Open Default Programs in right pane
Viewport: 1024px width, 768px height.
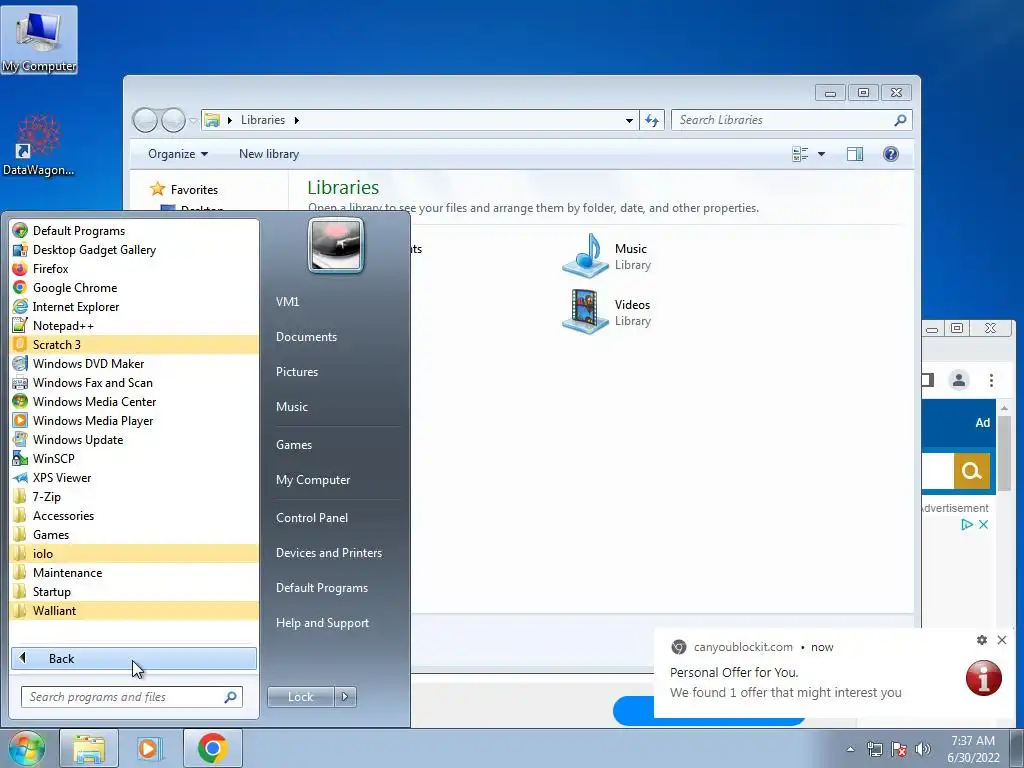(x=321, y=588)
